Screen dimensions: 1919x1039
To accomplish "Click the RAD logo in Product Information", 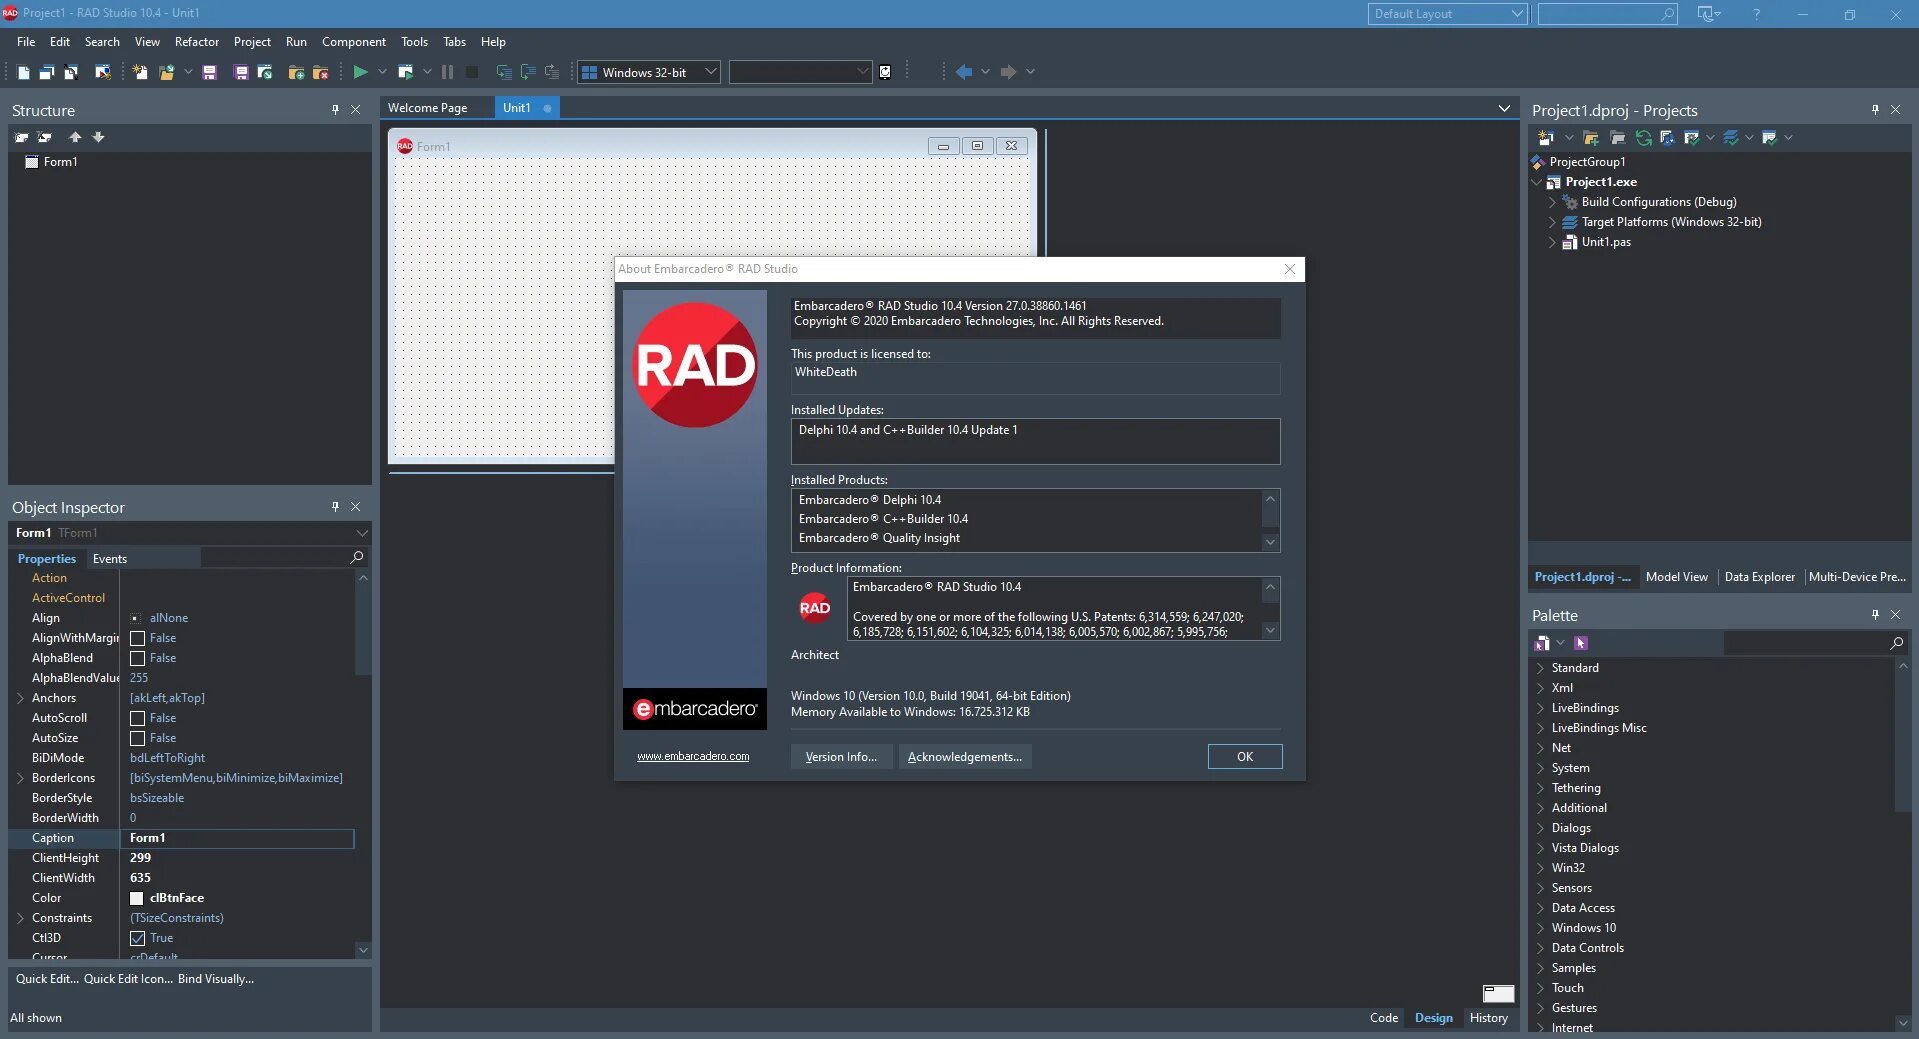I will tap(815, 608).
